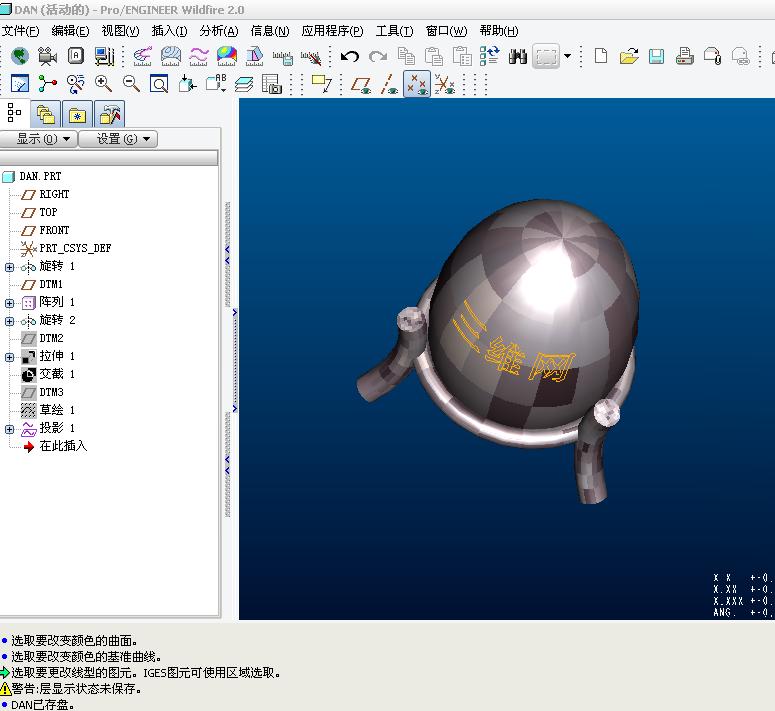Open the 文件(F) menu
Screen dimensions: 775x711
tap(20, 31)
